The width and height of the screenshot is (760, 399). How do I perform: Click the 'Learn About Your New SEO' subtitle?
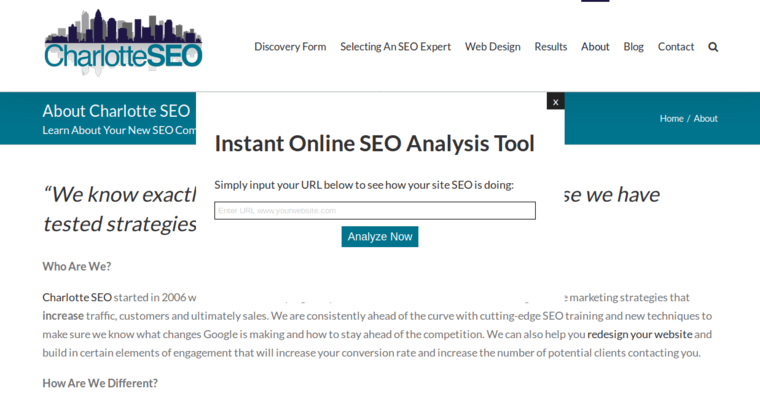[x=119, y=130]
